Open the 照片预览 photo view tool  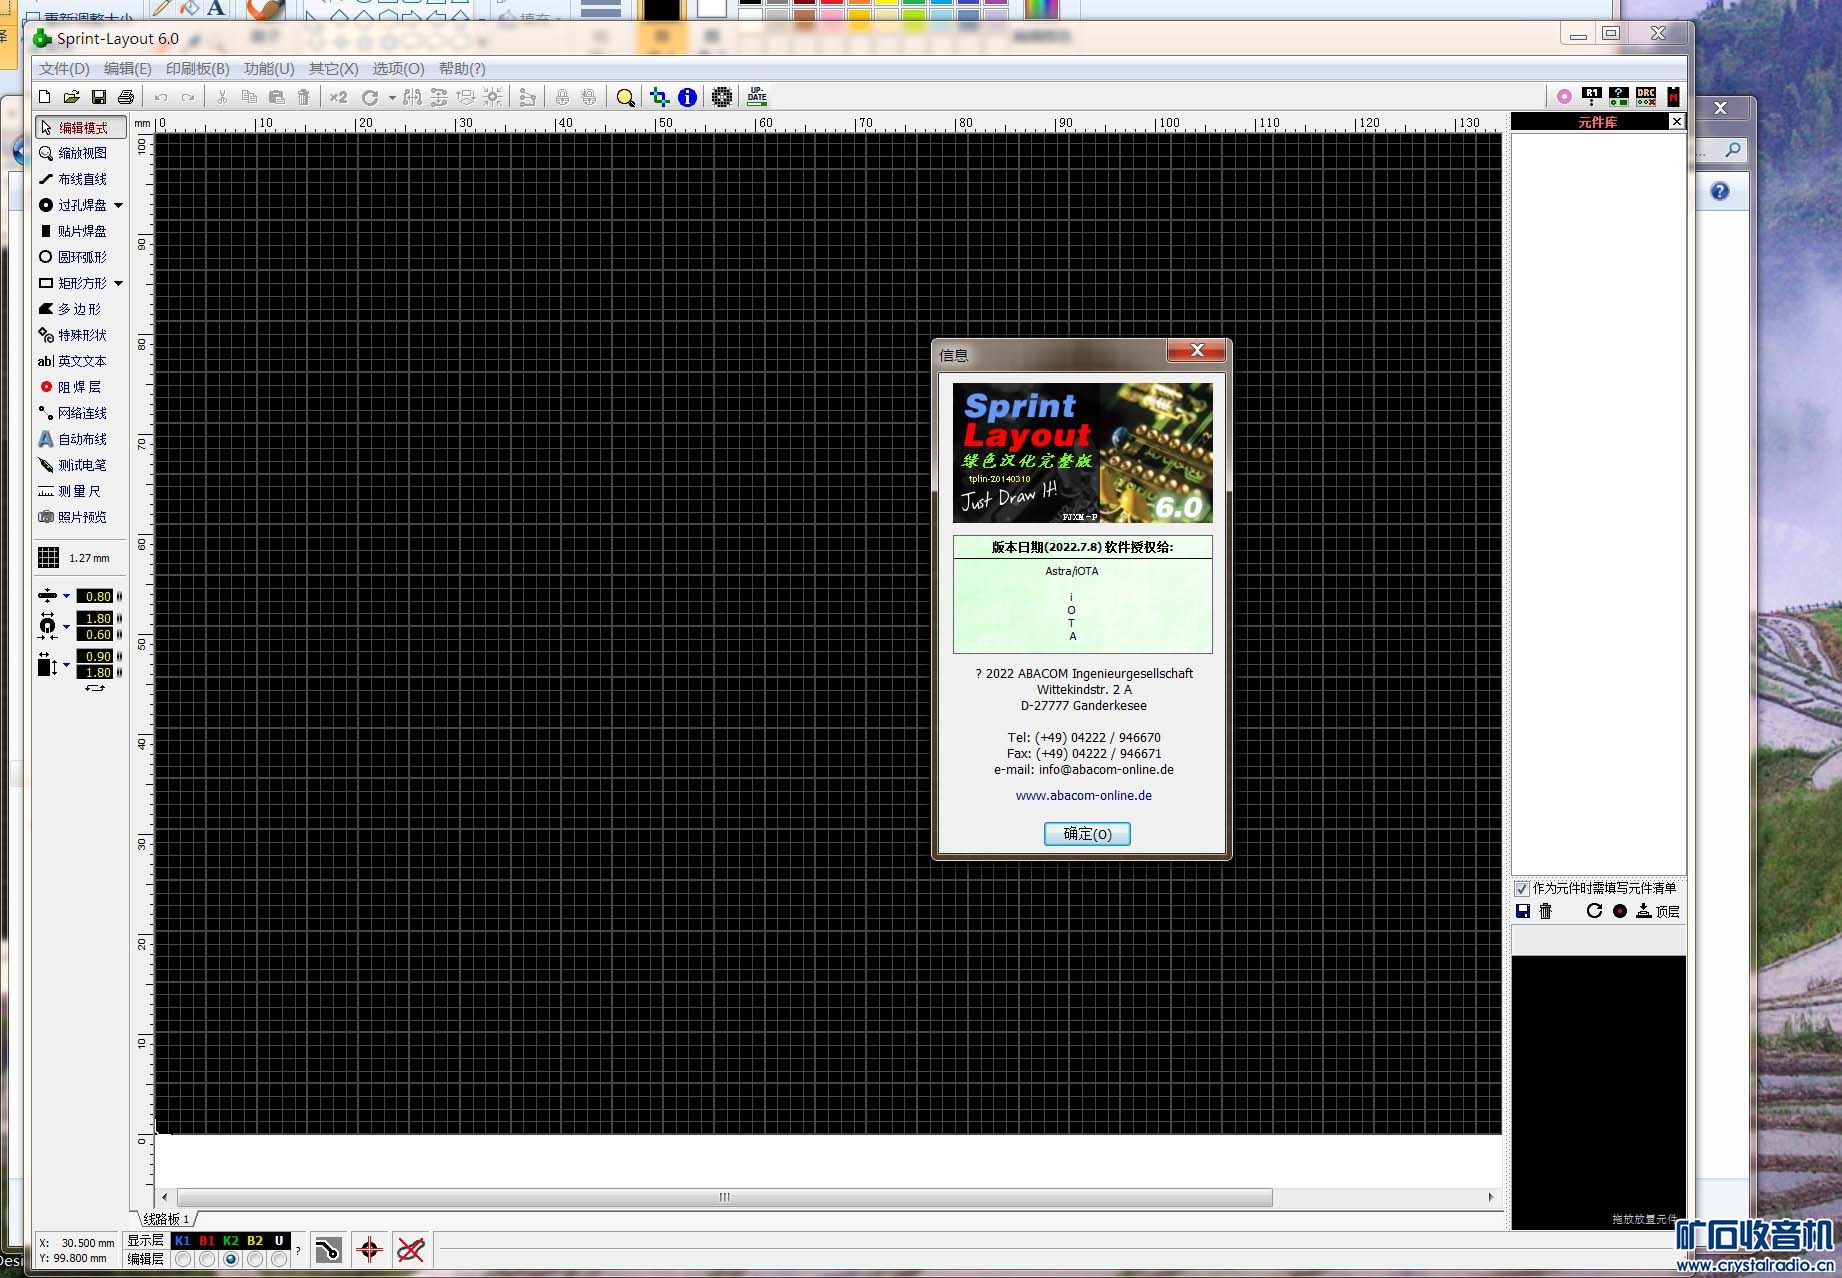[x=81, y=517]
